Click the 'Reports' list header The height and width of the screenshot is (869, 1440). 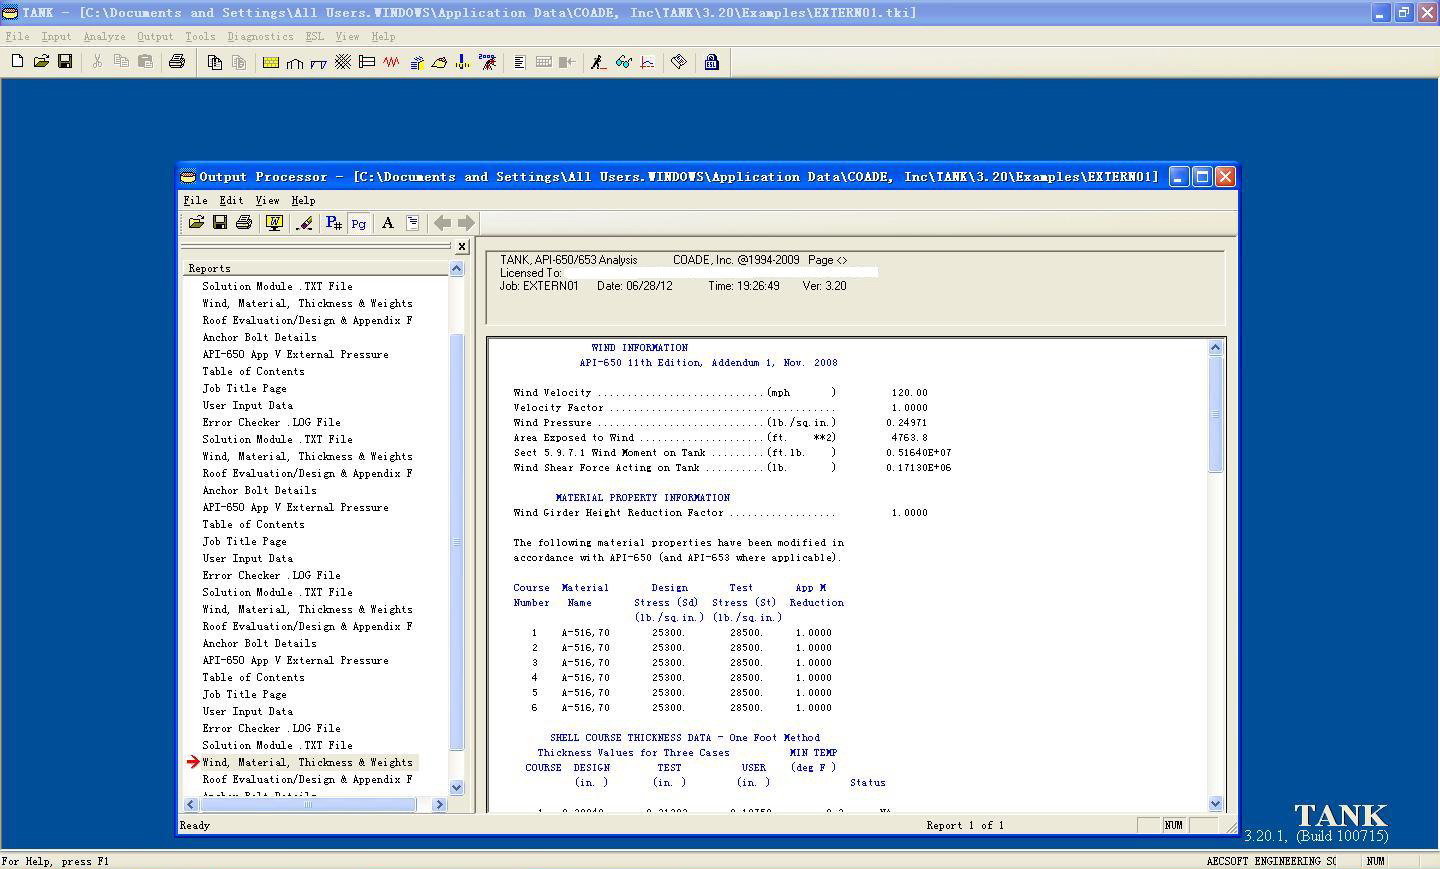[315, 268]
